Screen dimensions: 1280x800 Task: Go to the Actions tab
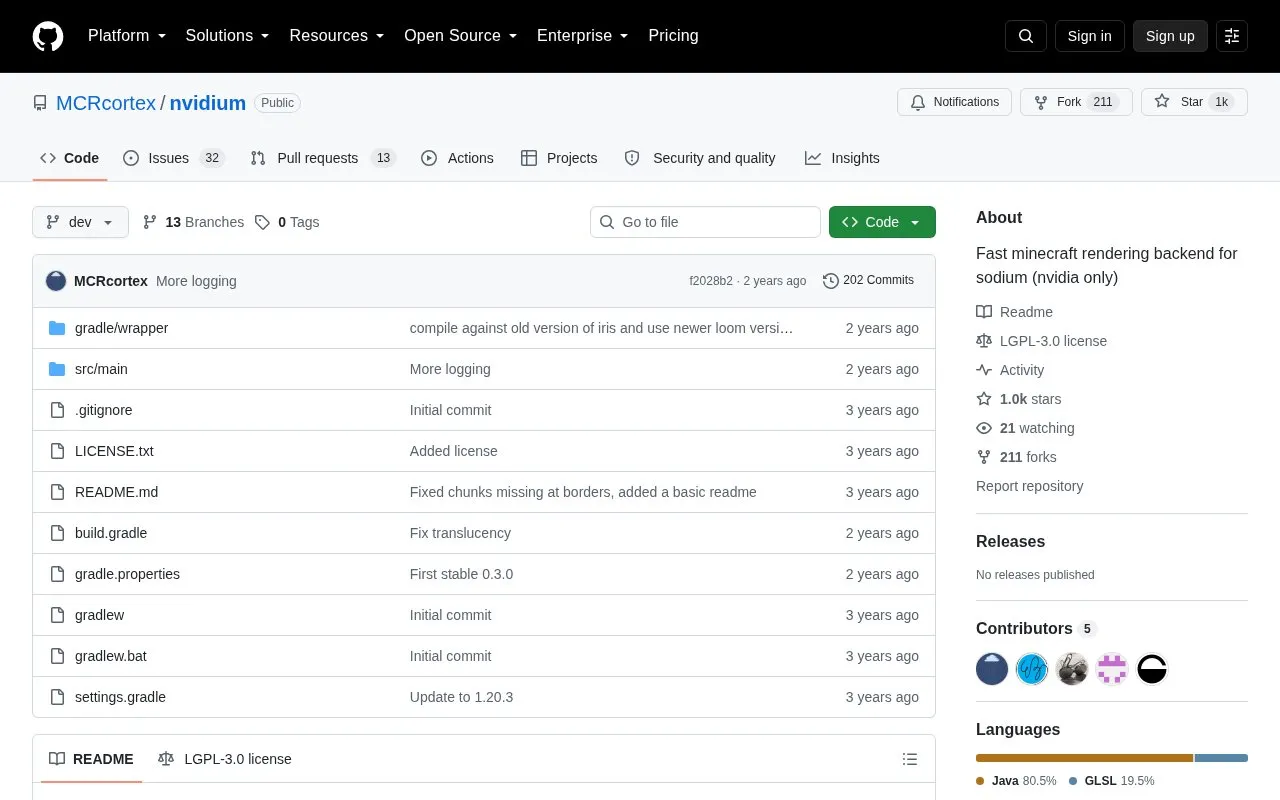click(x=457, y=158)
